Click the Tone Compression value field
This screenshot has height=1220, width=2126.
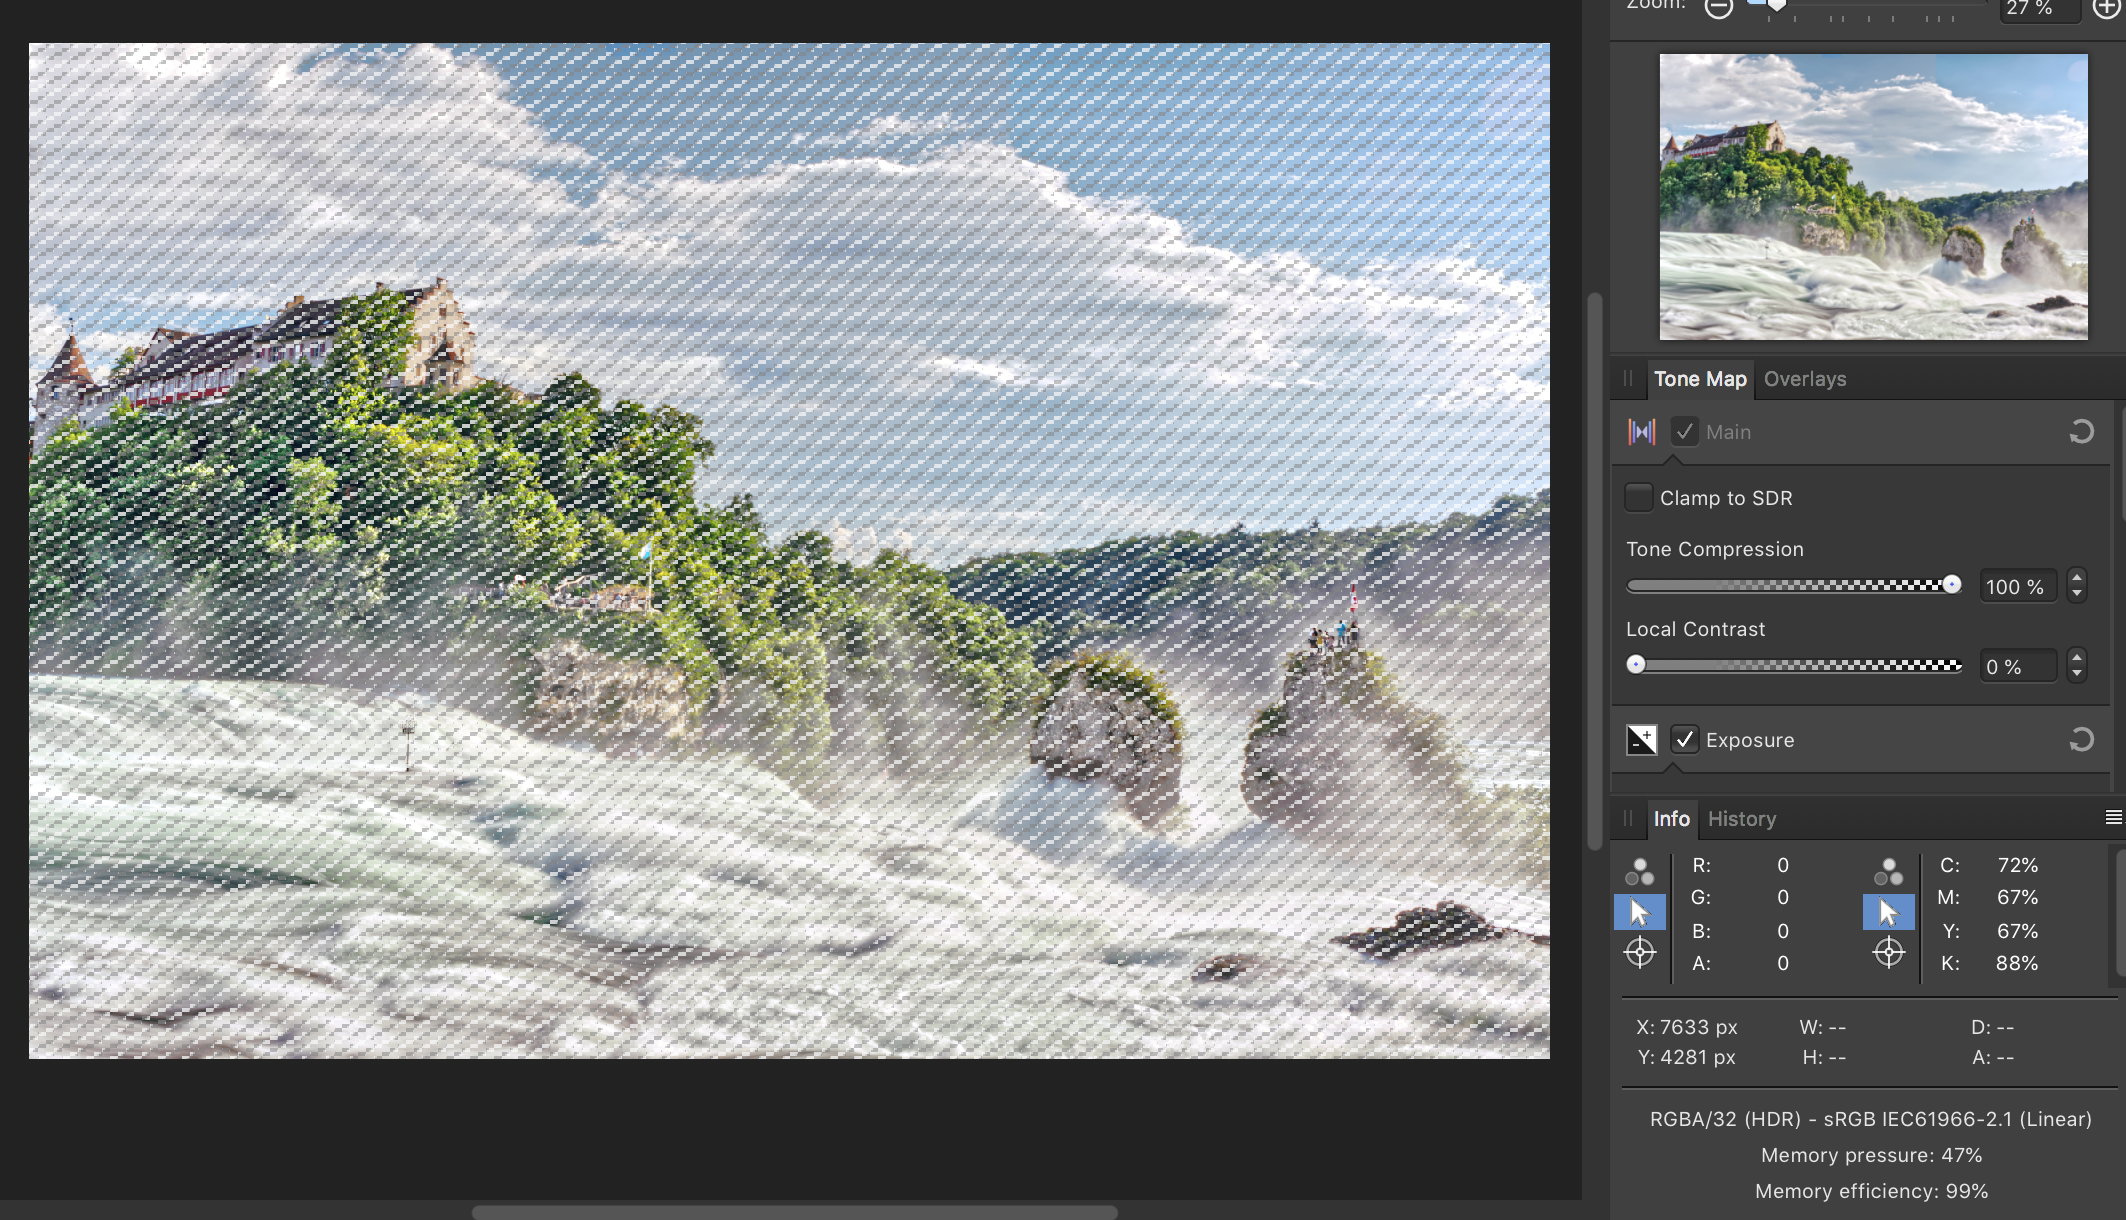pos(2018,587)
